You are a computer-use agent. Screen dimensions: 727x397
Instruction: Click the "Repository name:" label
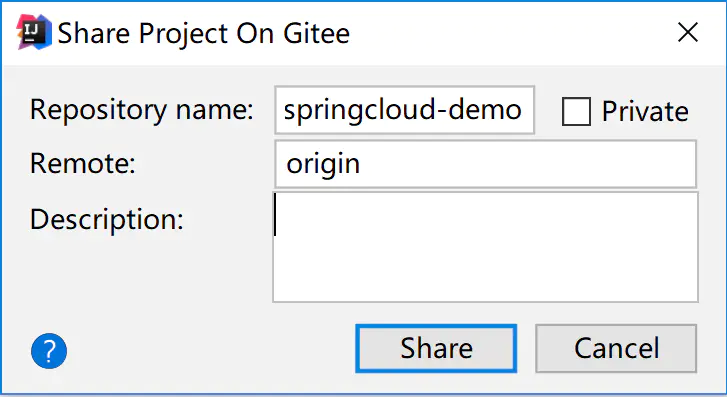141,110
